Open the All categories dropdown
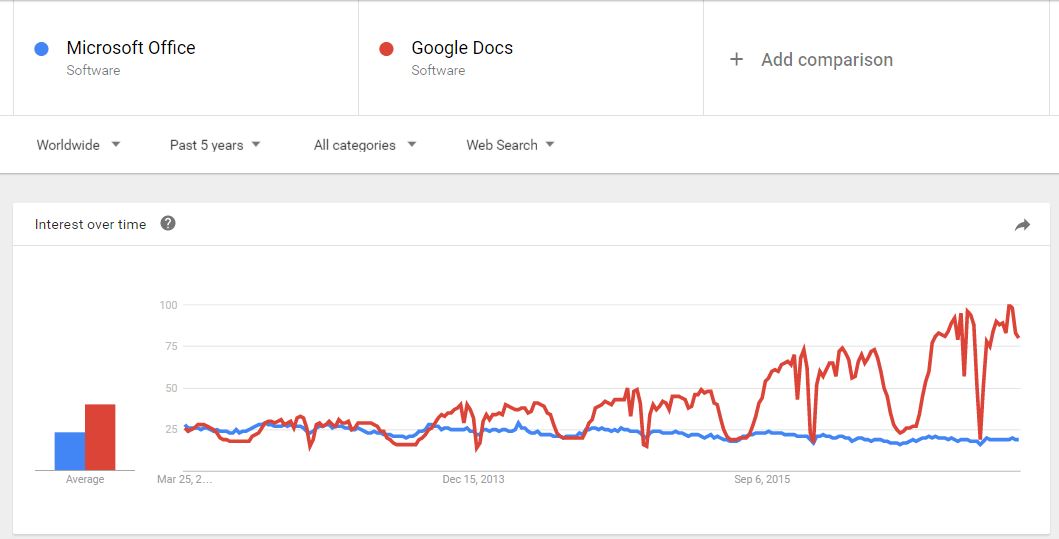The width and height of the screenshot is (1059, 539). coord(364,145)
